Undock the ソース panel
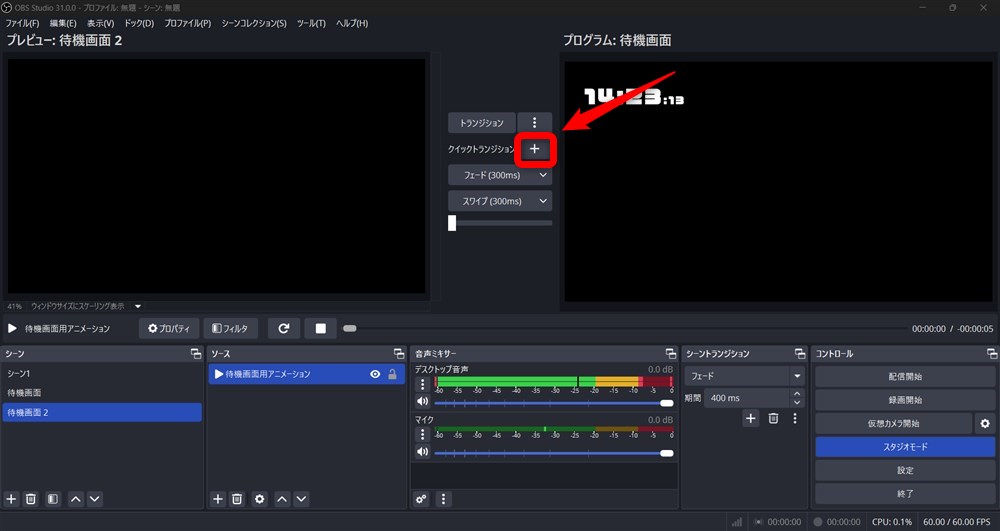The height and width of the screenshot is (531, 1000). [399, 353]
